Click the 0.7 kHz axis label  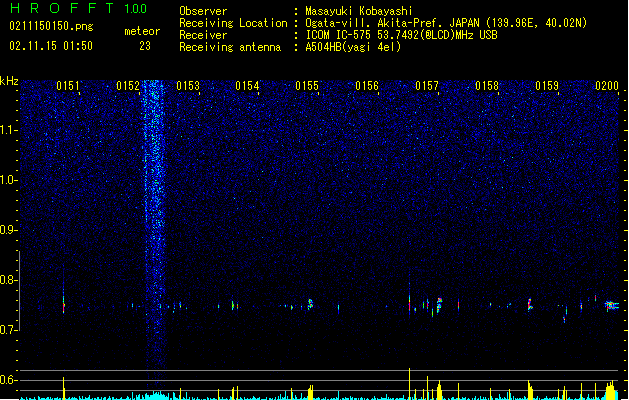point(8,330)
